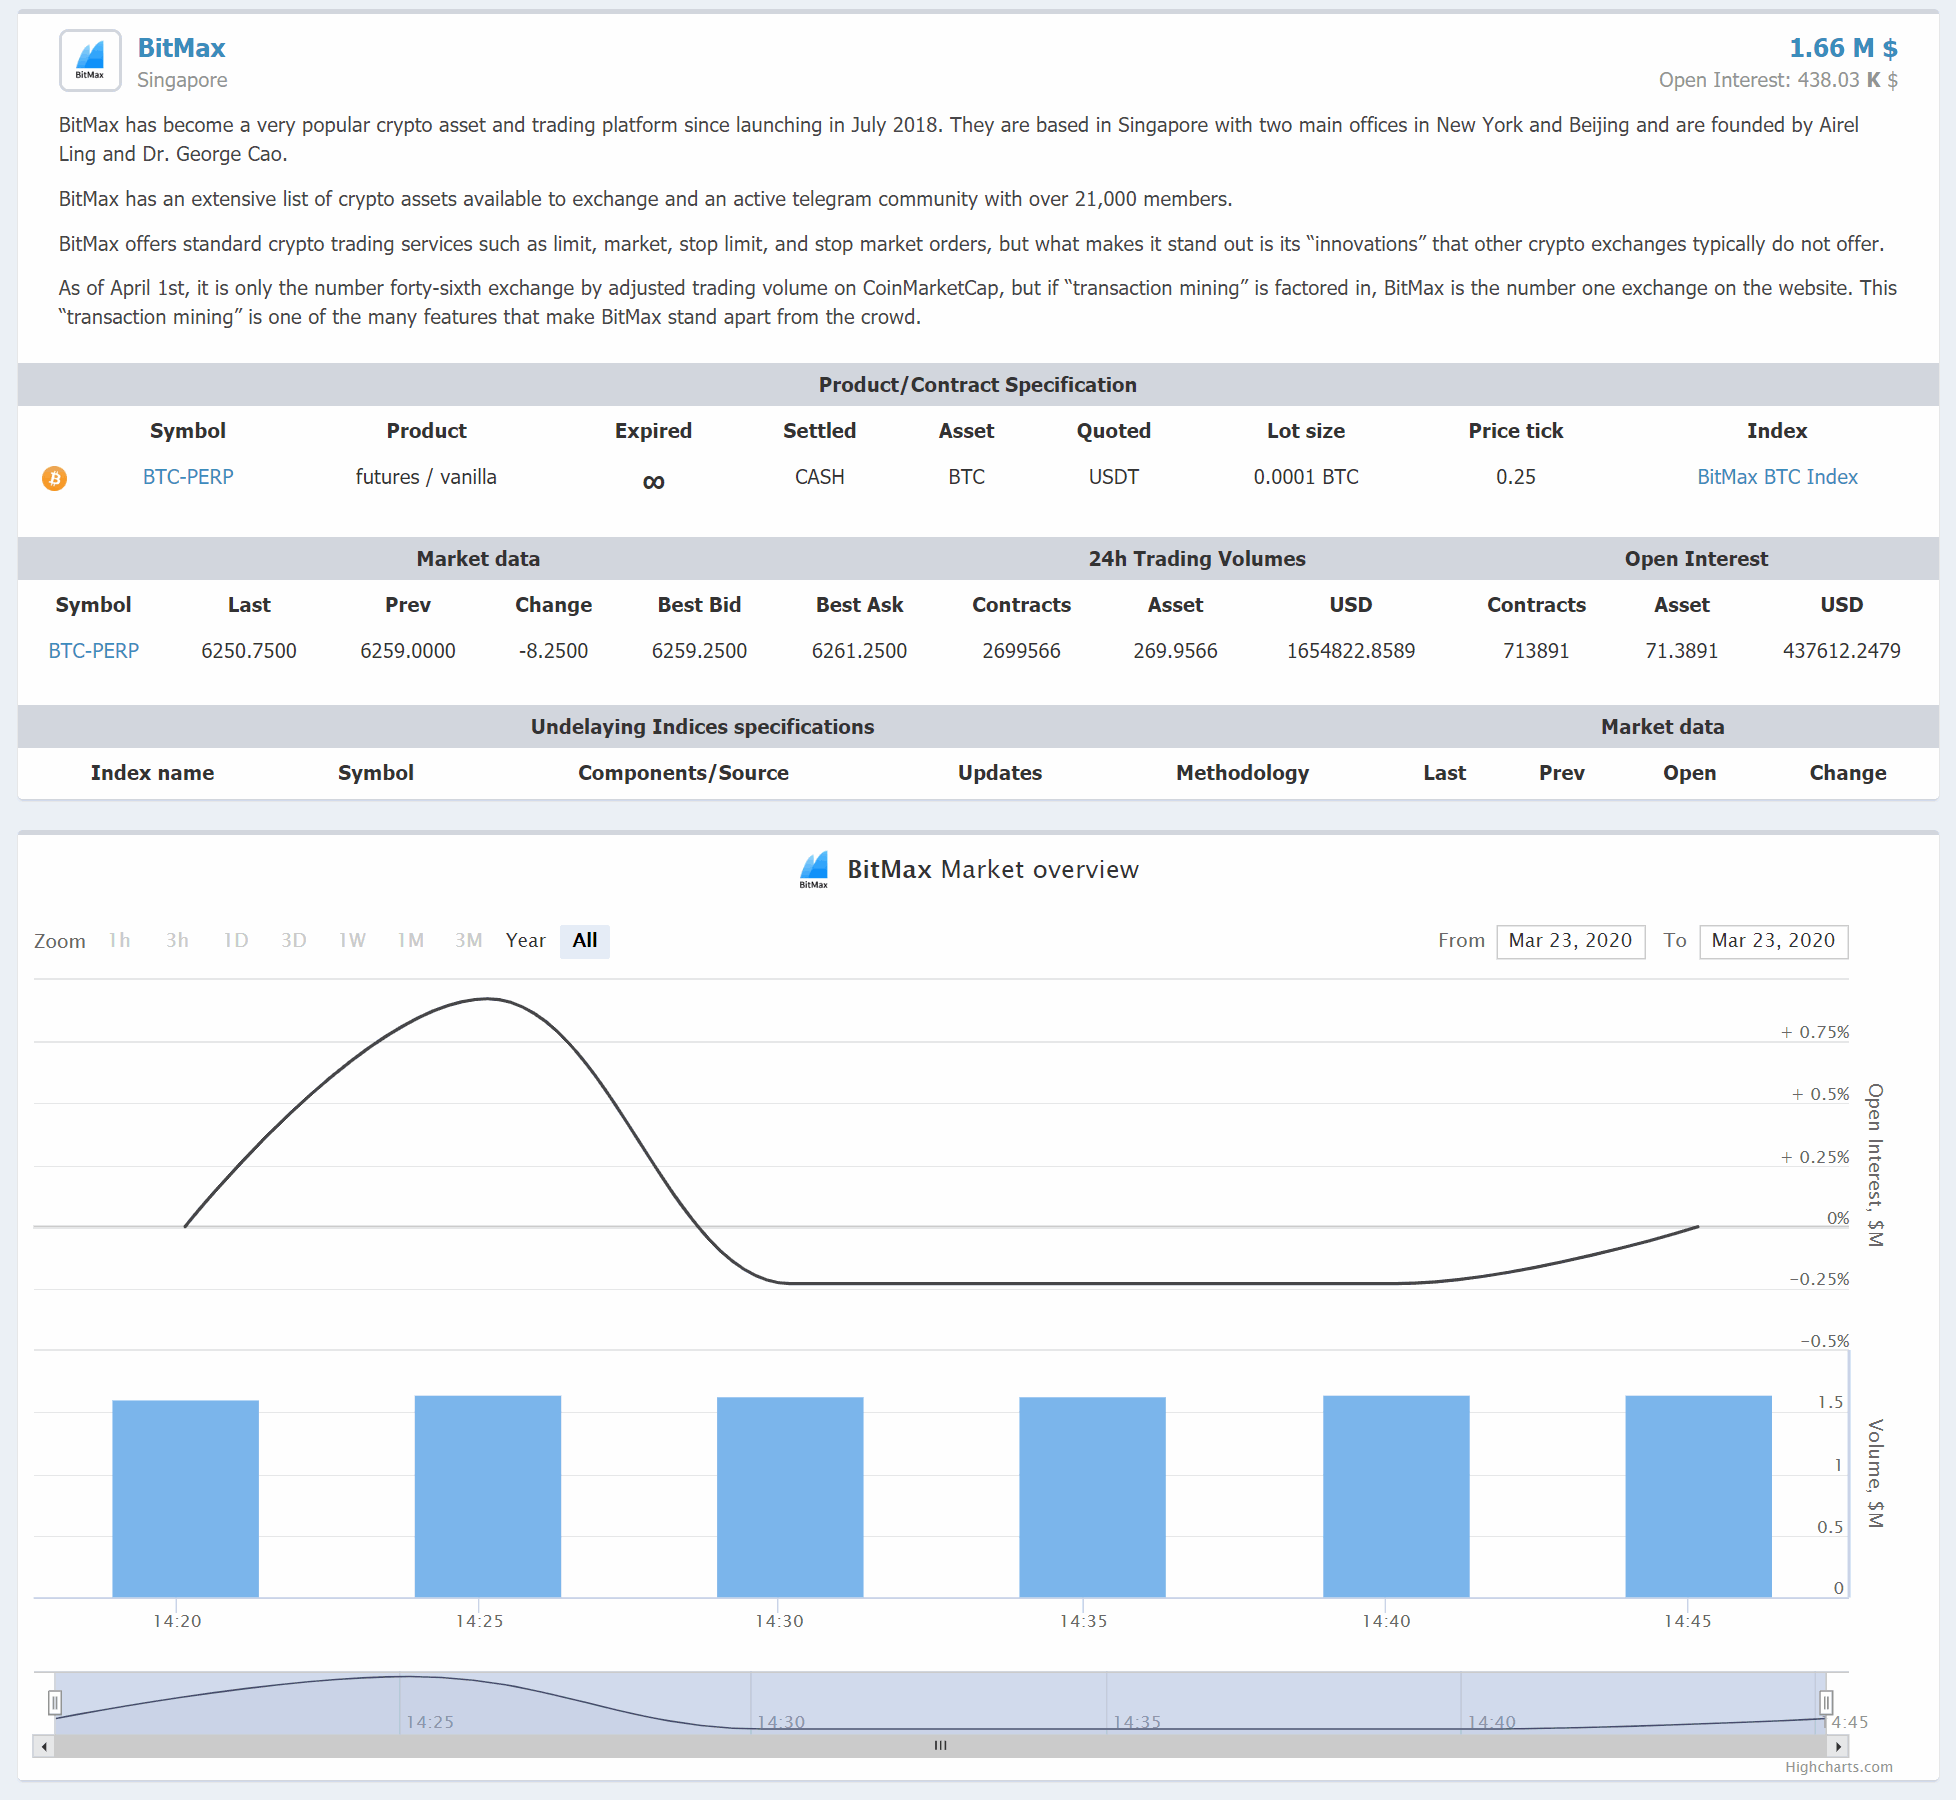The width and height of the screenshot is (1956, 1800).
Task: Set chart zoom to 1M
Action: point(411,941)
